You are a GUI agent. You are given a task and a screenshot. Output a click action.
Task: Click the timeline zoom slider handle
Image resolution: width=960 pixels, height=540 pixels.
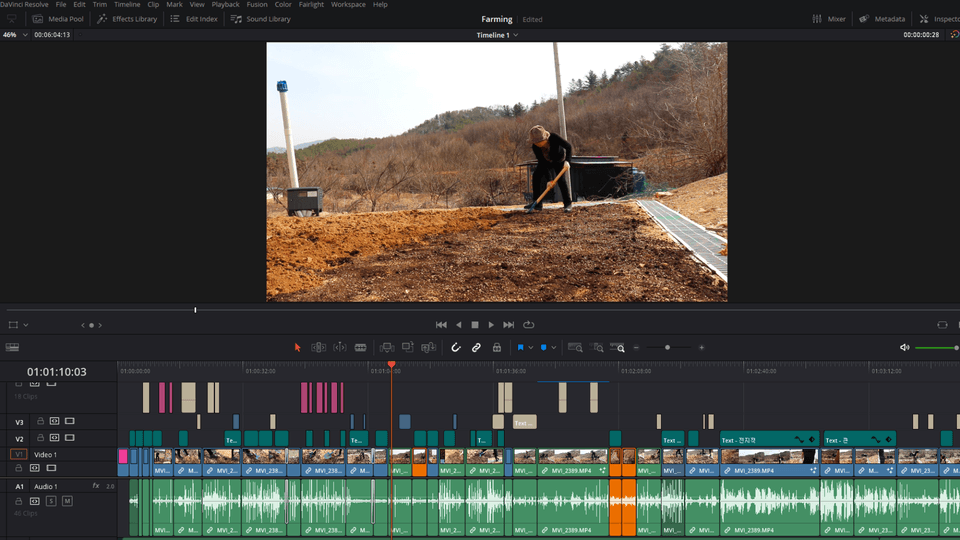(667, 347)
